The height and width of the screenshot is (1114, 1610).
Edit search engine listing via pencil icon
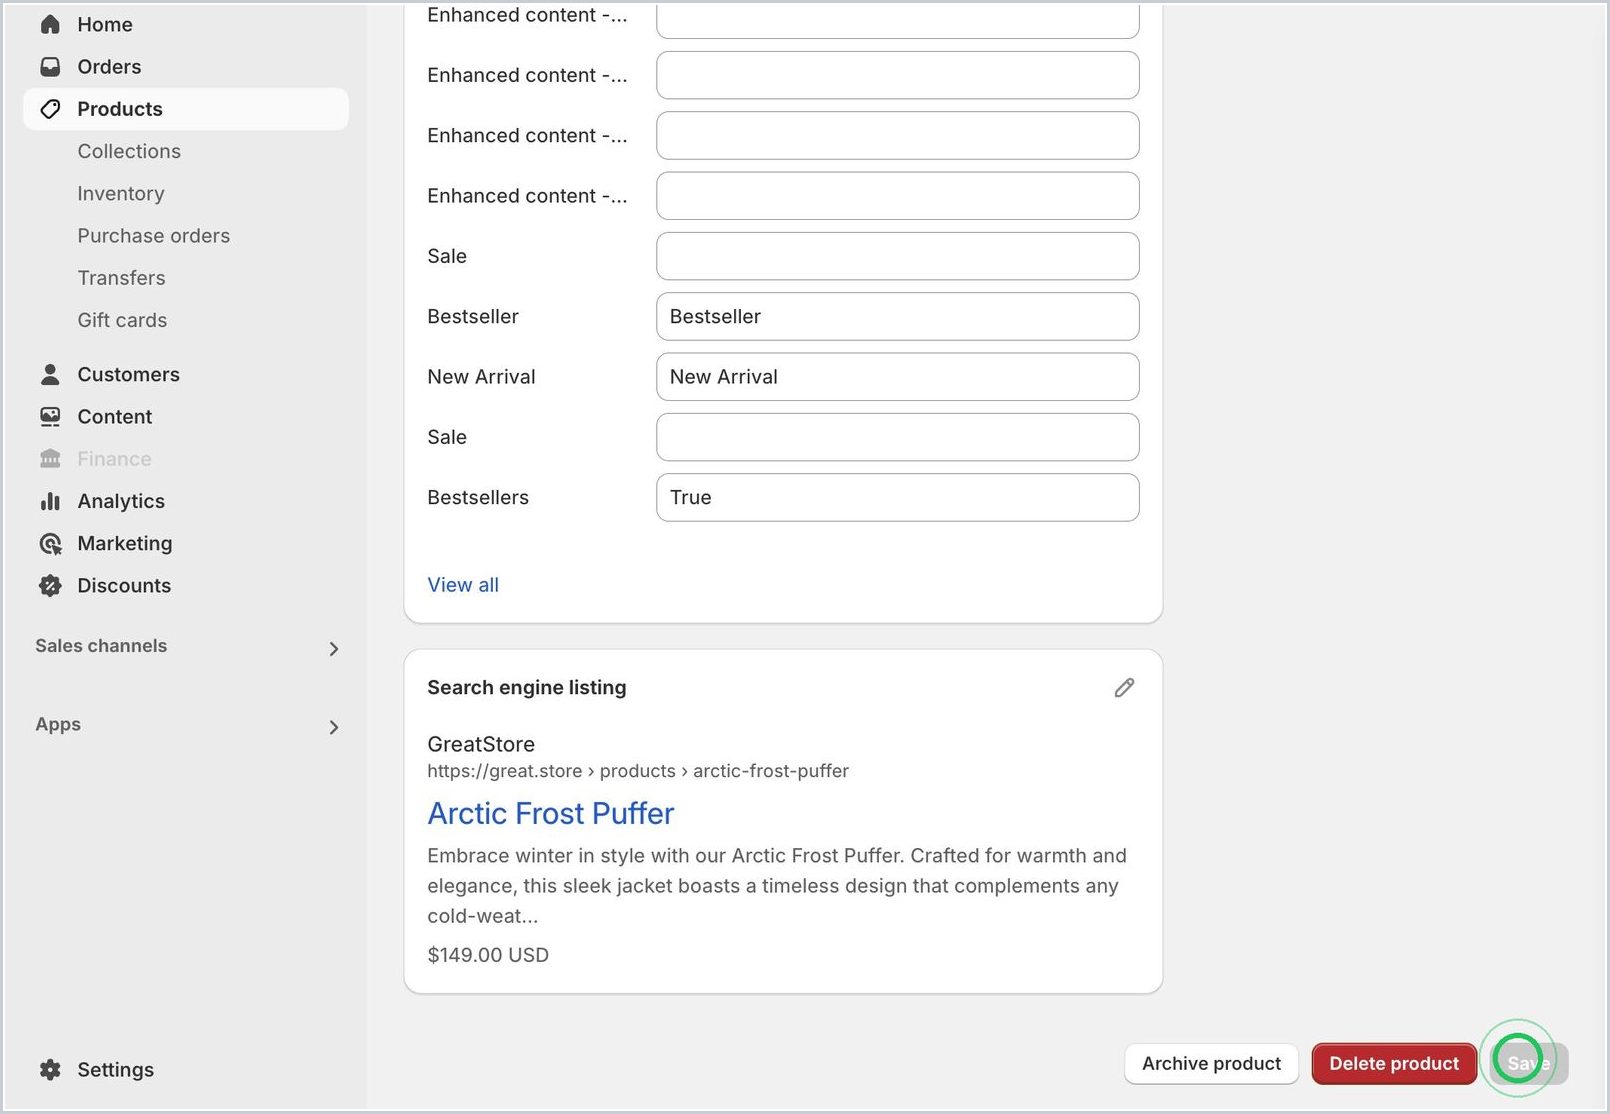coord(1124,687)
